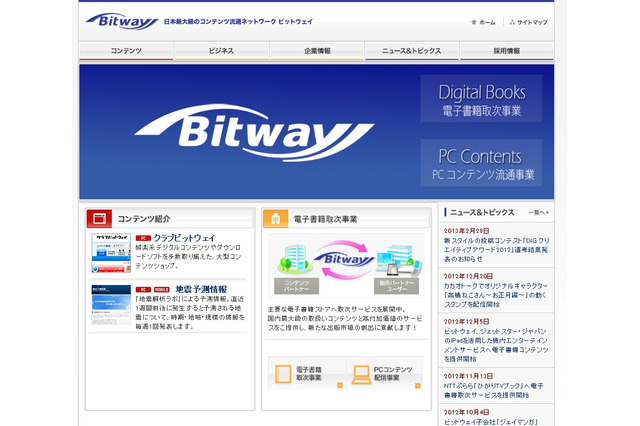Select the 採用情報 navigation tab

point(507,51)
